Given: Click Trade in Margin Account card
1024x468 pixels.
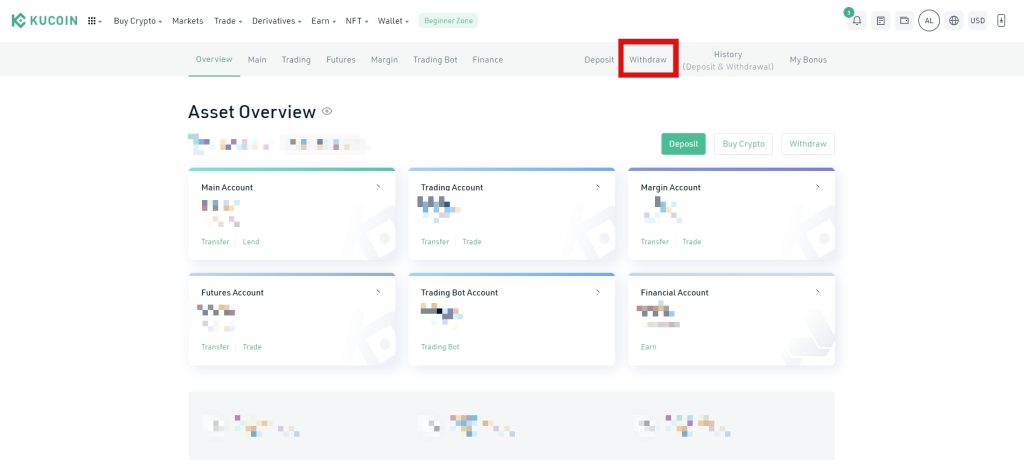Looking at the screenshot, I should [692, 242].
